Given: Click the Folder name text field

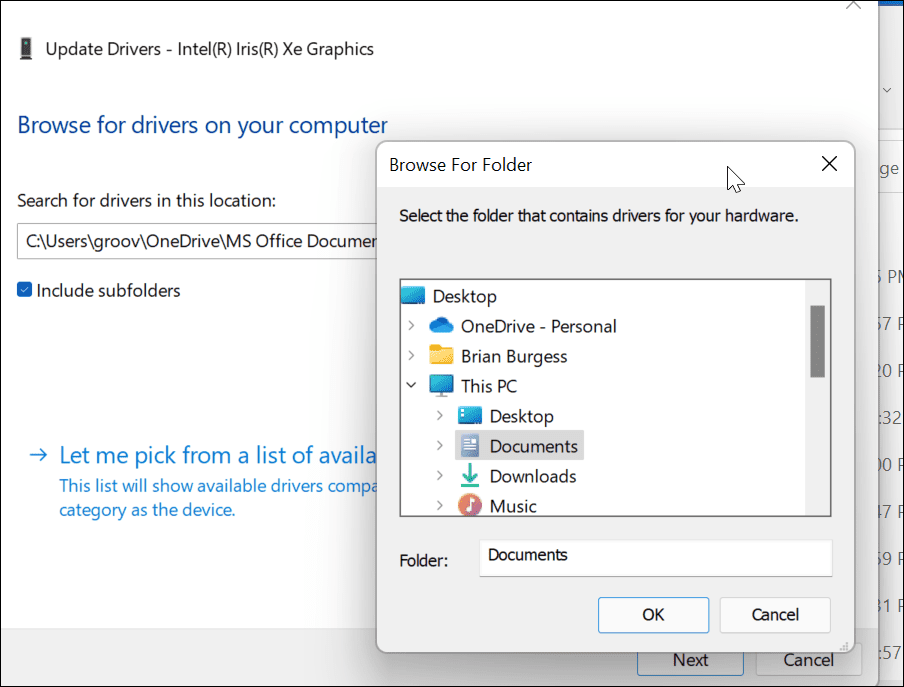Looking at the screenshot, I should (x=655, y=558).
